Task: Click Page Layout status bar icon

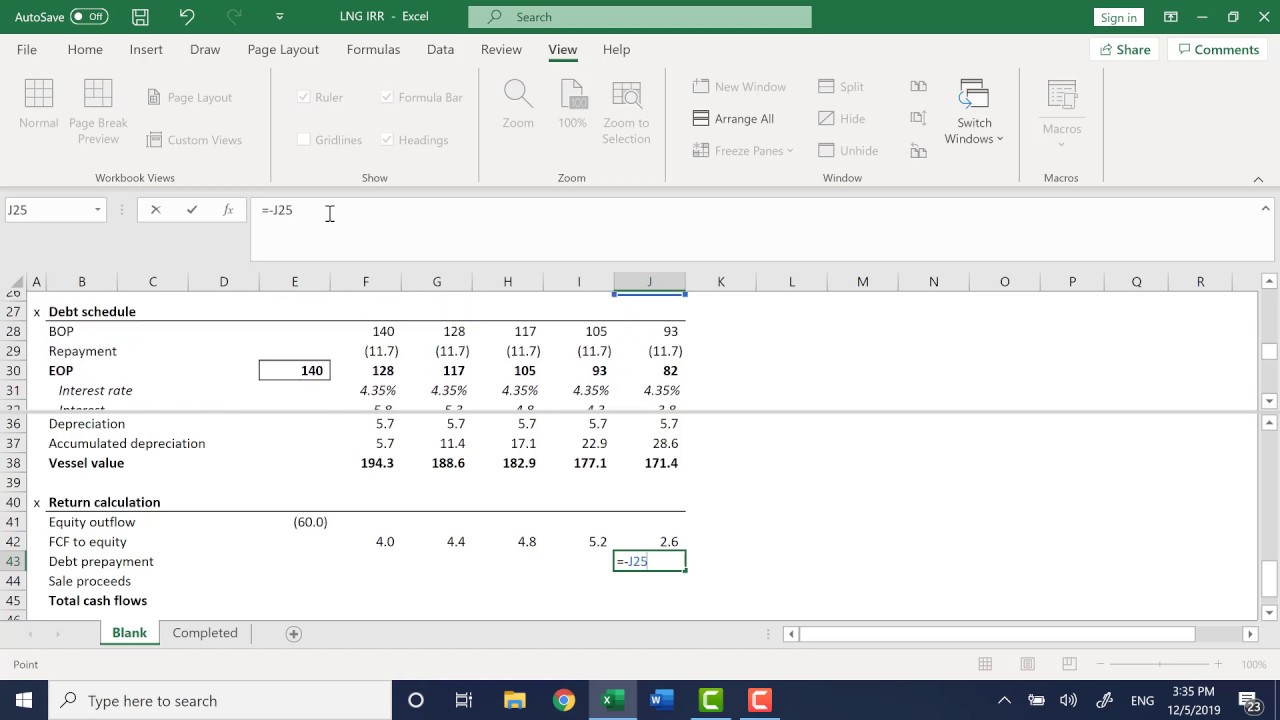Action: click(x=1027, y=664)
